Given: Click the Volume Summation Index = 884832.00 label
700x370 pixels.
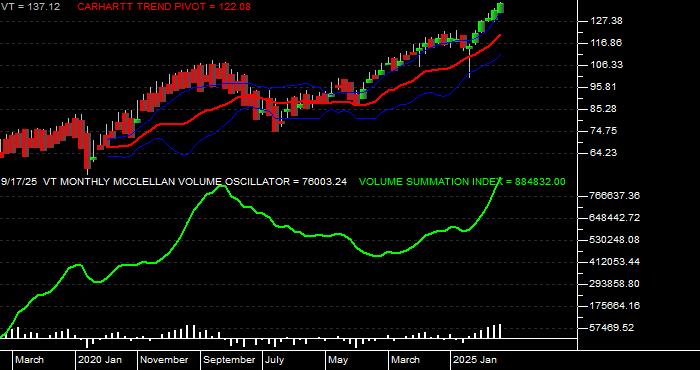Looking at the screenshot, I should (x=462, y=182).
